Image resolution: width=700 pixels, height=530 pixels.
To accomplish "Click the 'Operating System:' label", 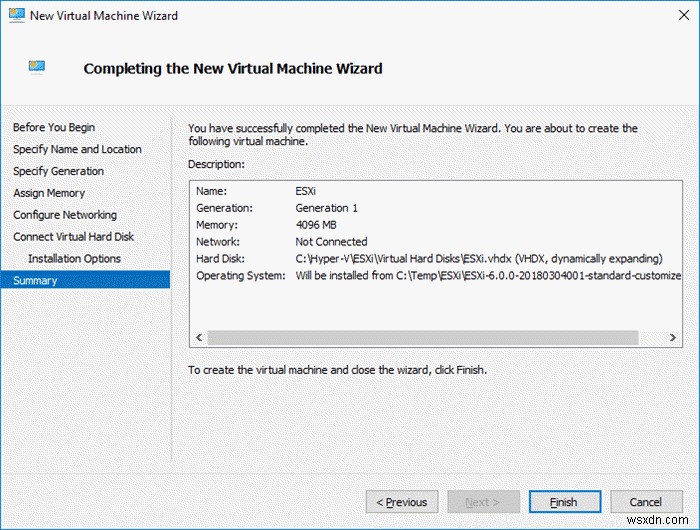I will tap(241, 276).
